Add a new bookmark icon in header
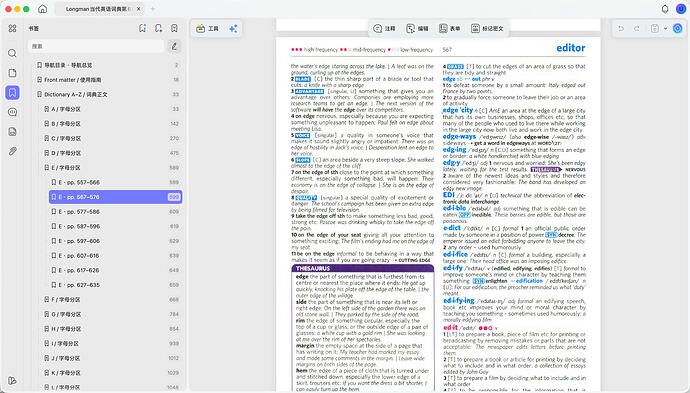The height and width of the screenshot is (393, 690). pyautogui.click(x=158, y=28)
